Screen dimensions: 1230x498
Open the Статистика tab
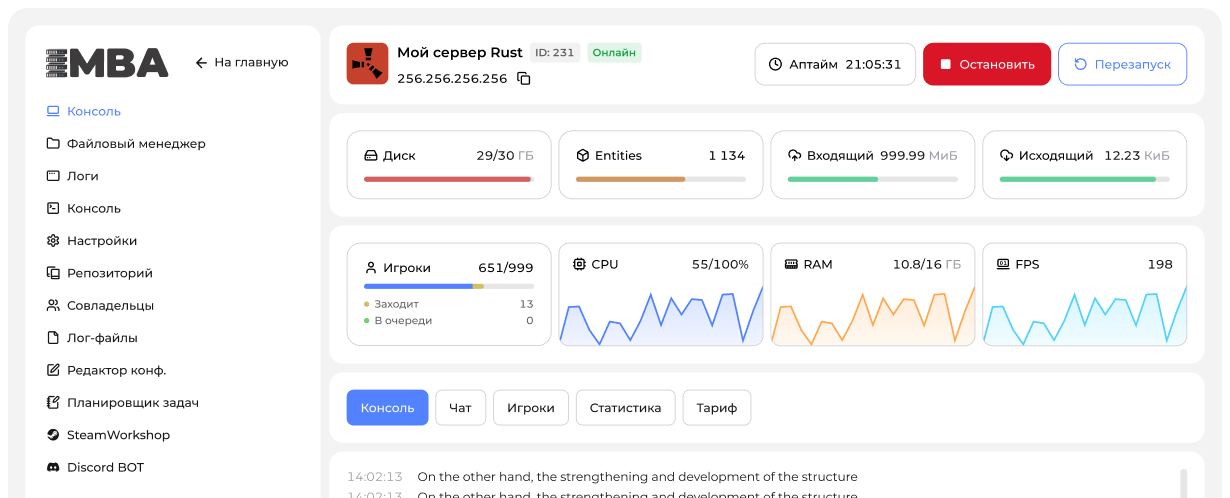point(625,408)
